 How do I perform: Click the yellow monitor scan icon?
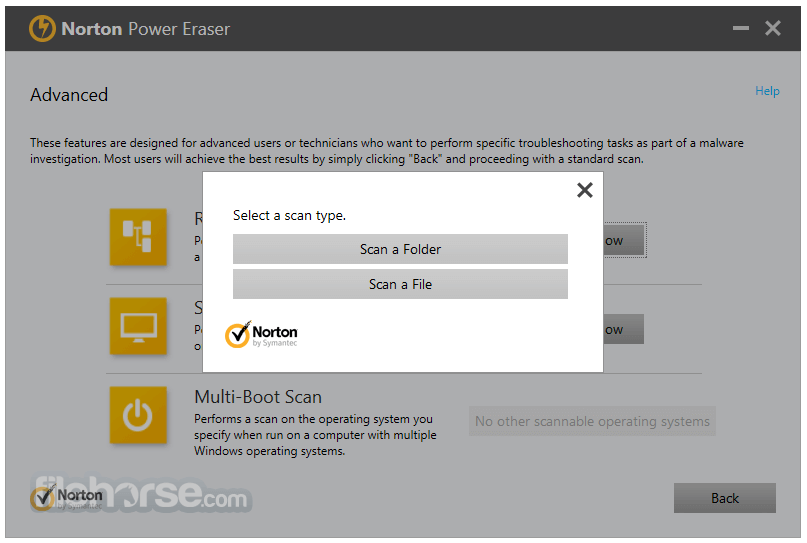[138, 326]
